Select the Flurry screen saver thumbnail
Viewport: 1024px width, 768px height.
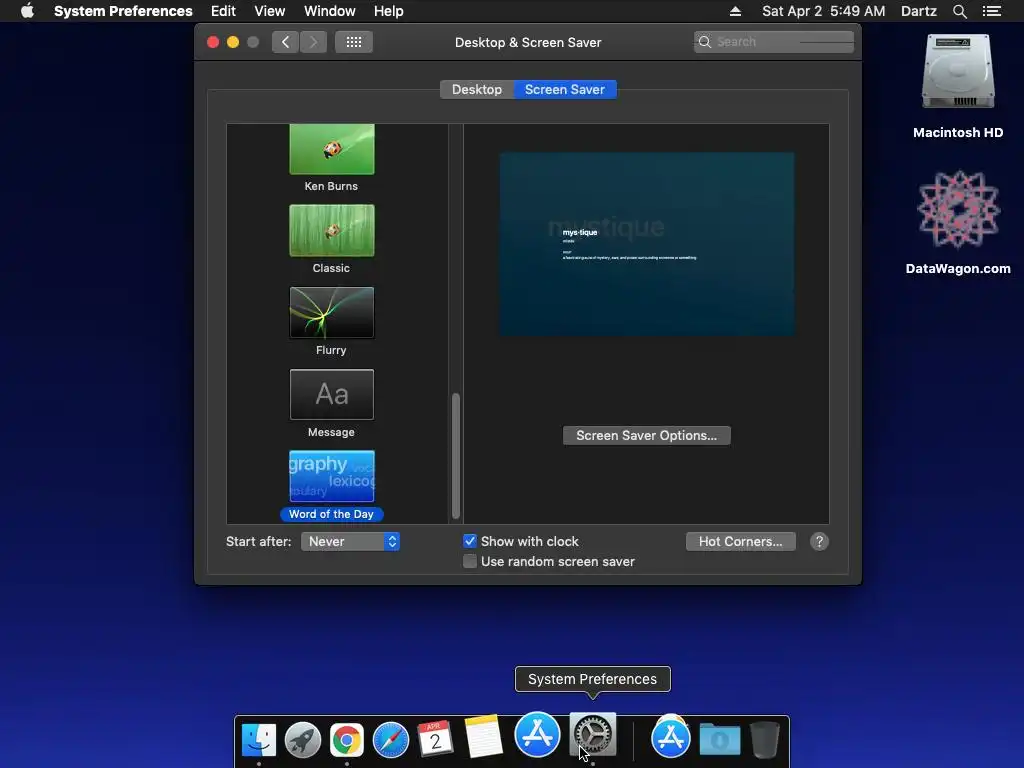click(332, 313)
